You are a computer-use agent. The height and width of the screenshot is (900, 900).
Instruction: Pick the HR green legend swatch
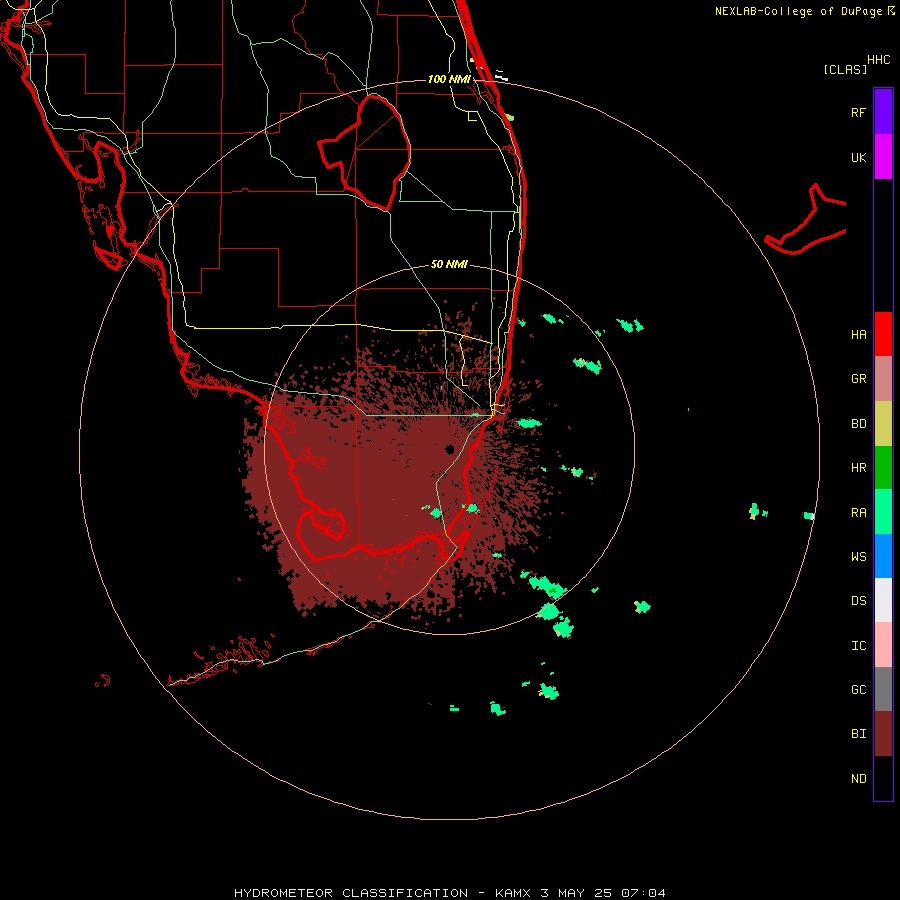(883, 468)
